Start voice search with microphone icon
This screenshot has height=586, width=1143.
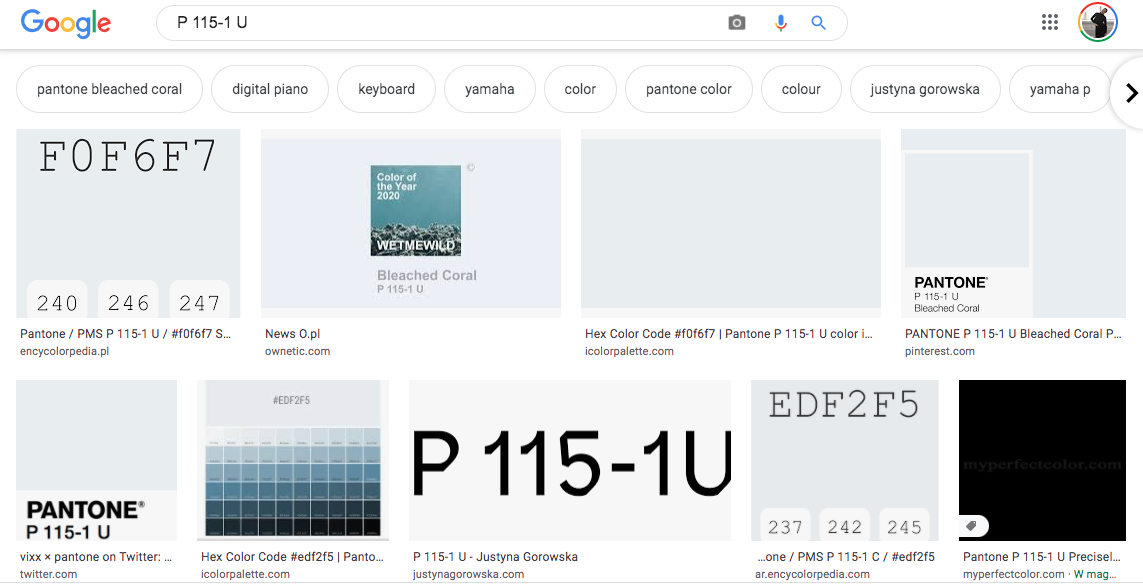coord(780,23)
